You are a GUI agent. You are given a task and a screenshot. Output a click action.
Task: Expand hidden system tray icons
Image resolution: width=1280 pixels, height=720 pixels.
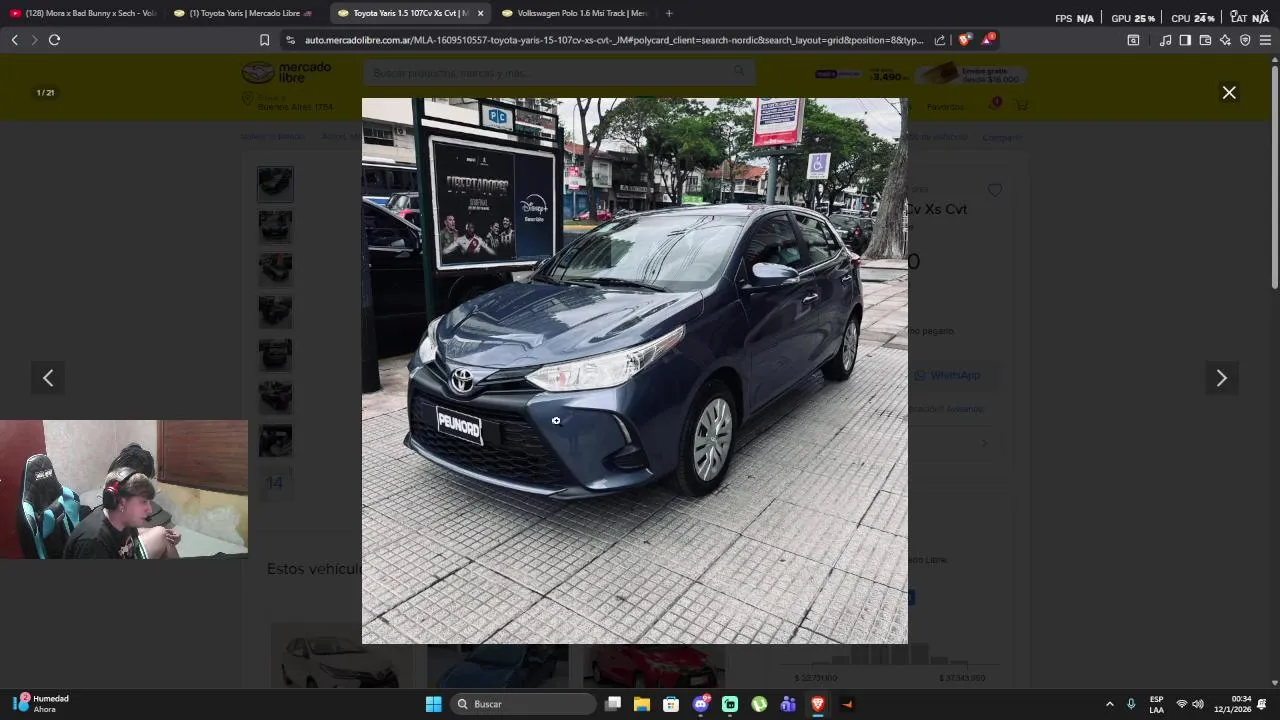pyautogui.click(x=1109, y=704)
